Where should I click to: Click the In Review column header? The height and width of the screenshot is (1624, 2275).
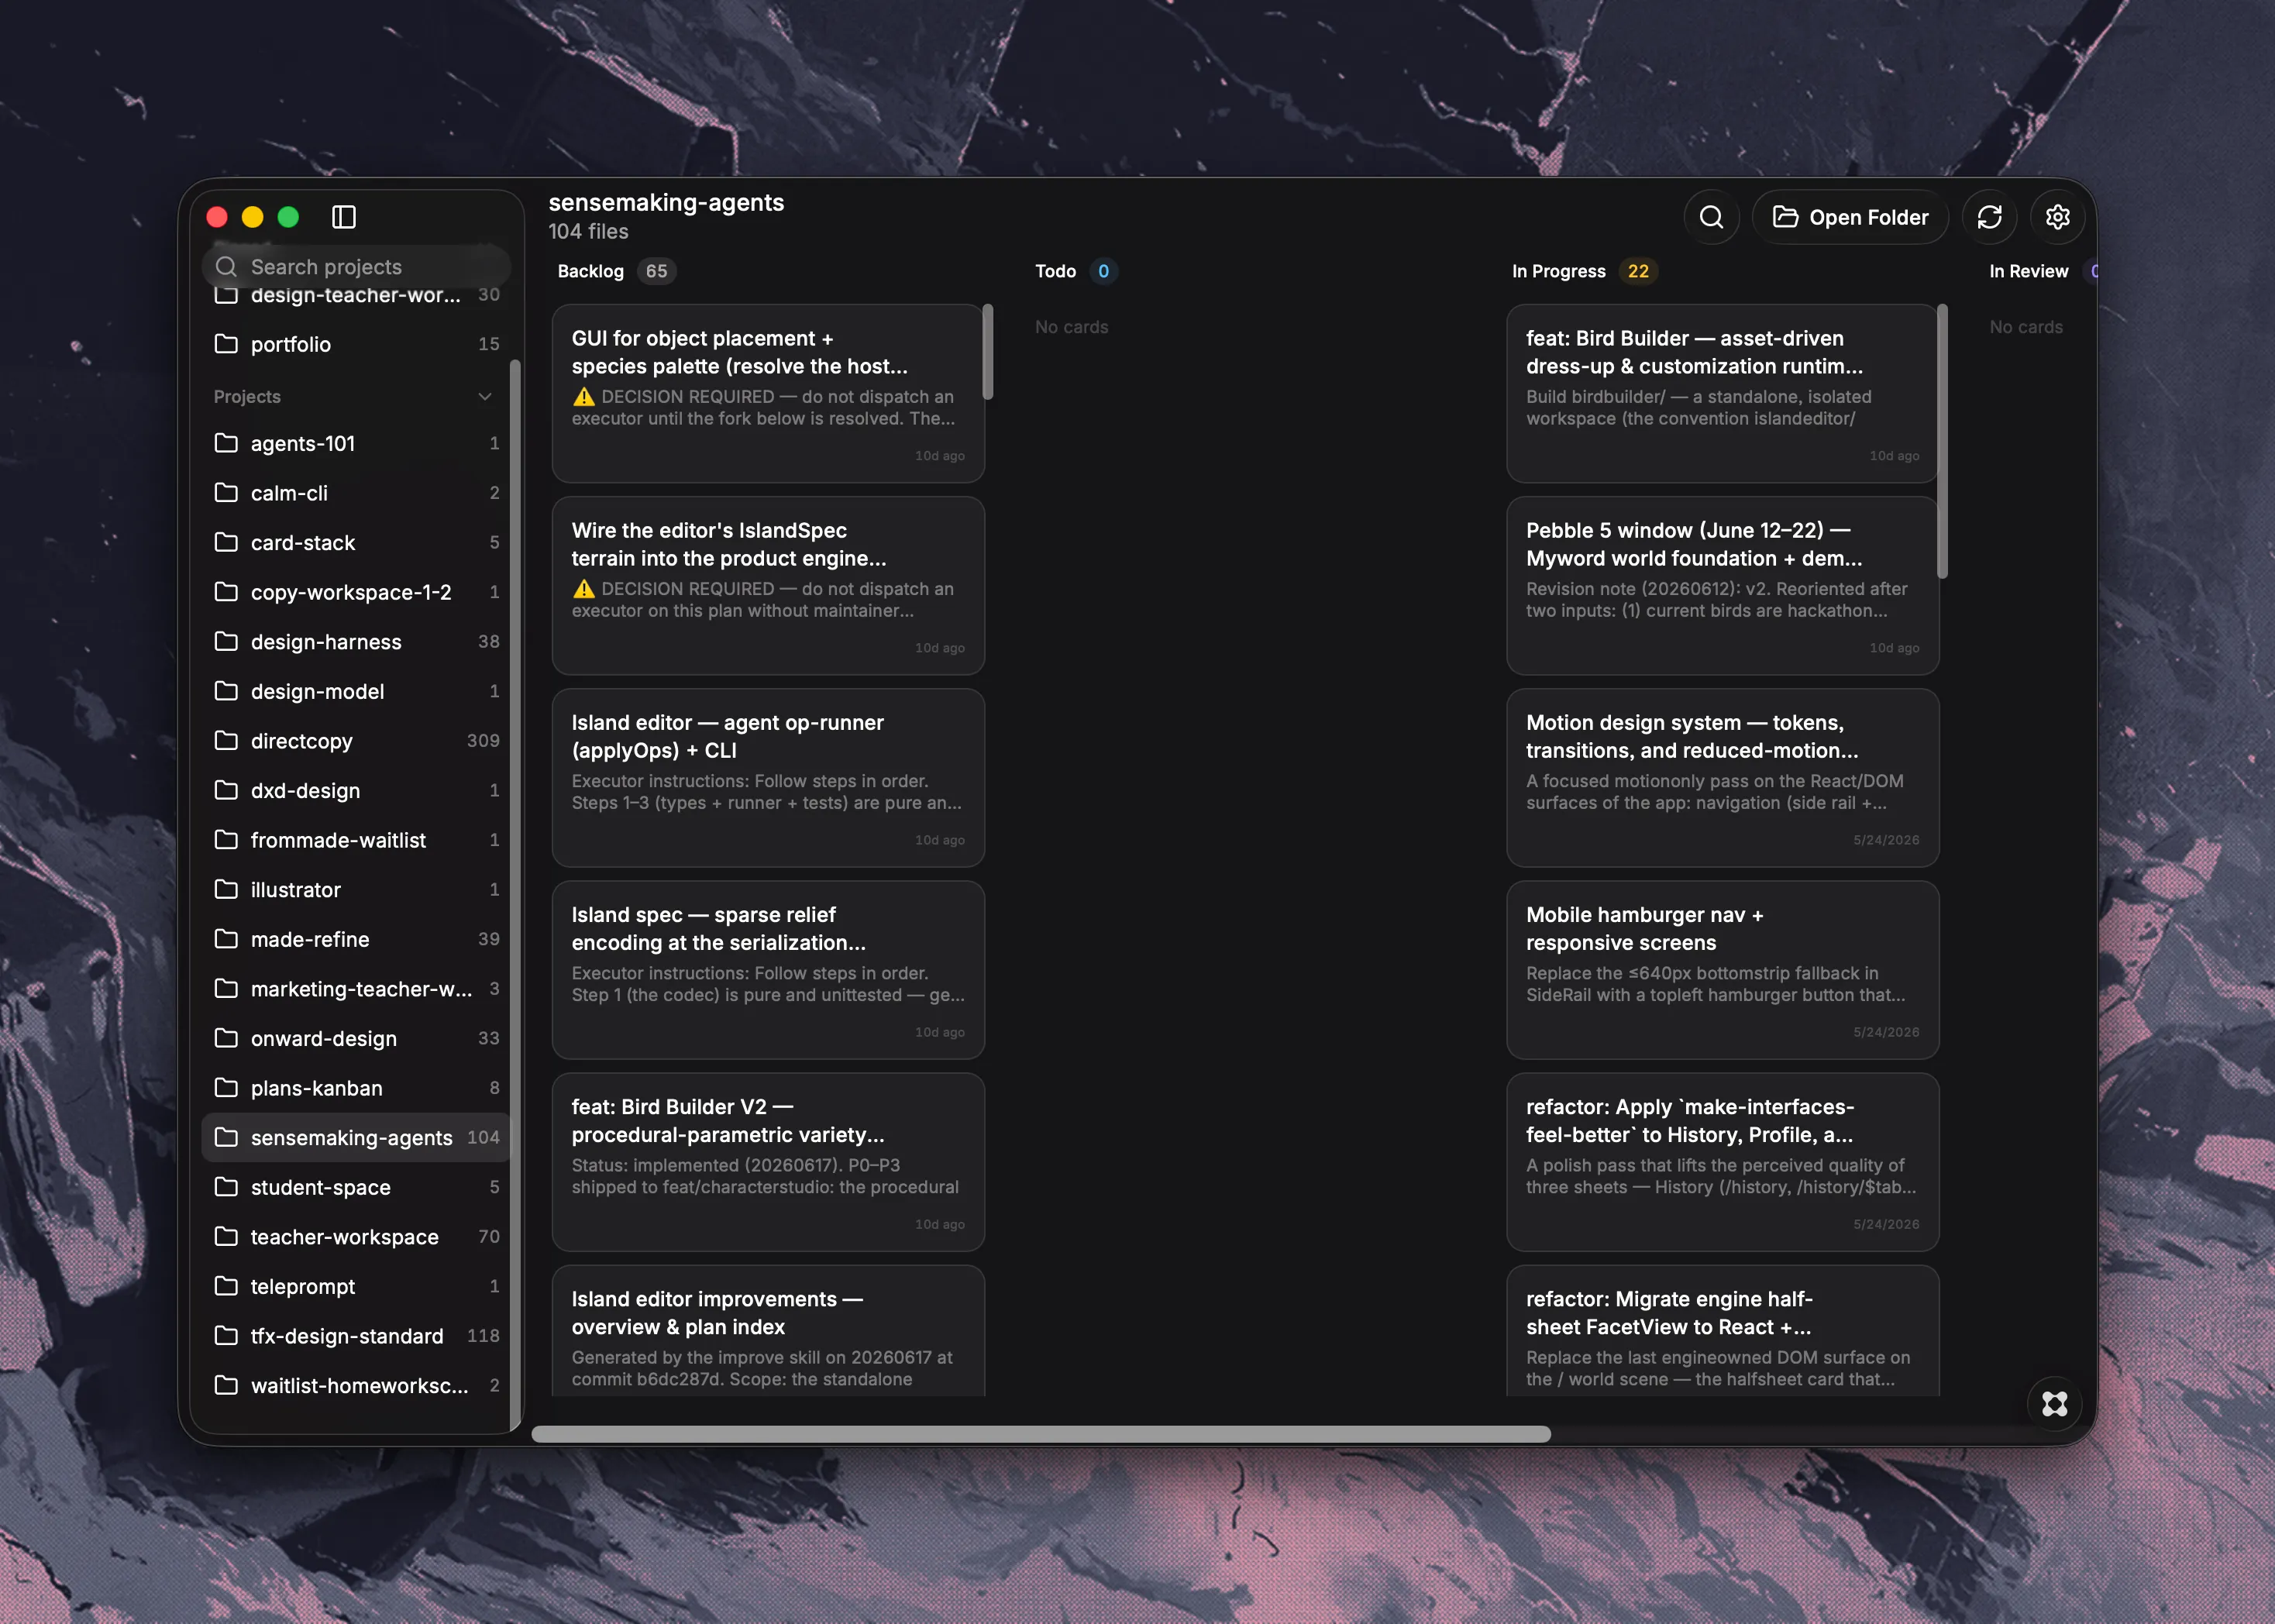[2028, 271]
